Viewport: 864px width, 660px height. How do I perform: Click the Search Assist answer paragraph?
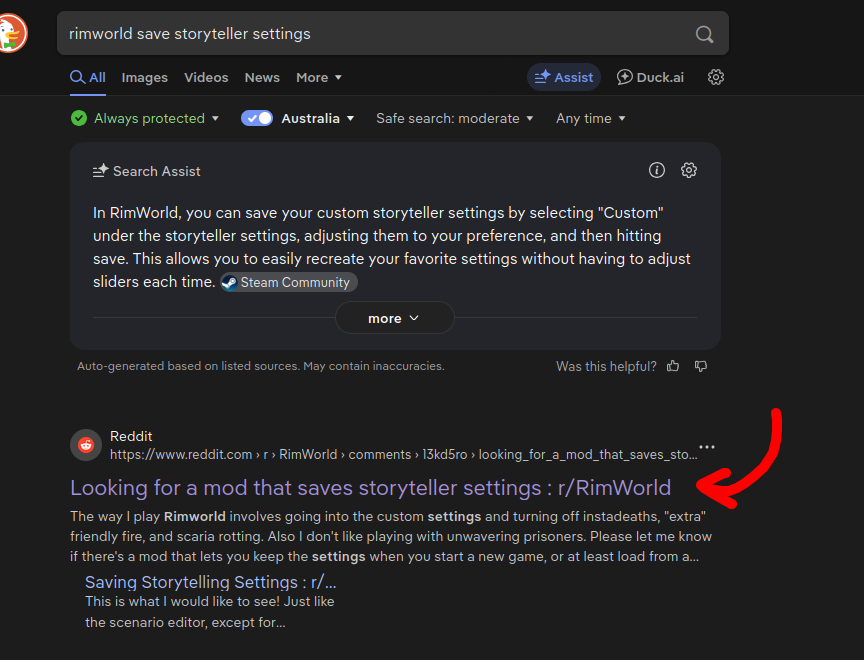(392, 247)
